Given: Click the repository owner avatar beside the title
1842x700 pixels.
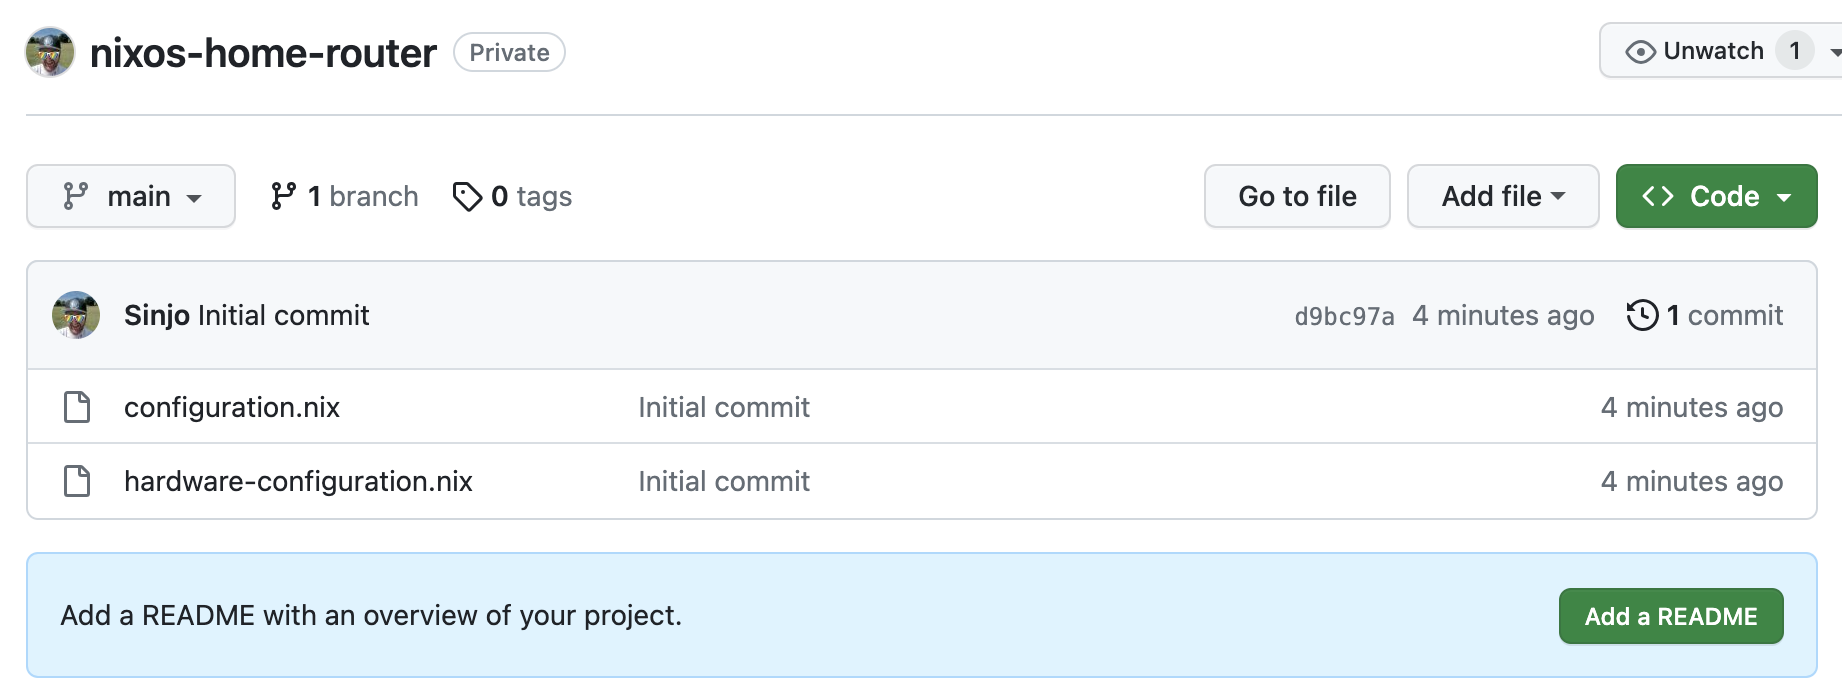Looking at the screenshot, I should click(50, 52).
